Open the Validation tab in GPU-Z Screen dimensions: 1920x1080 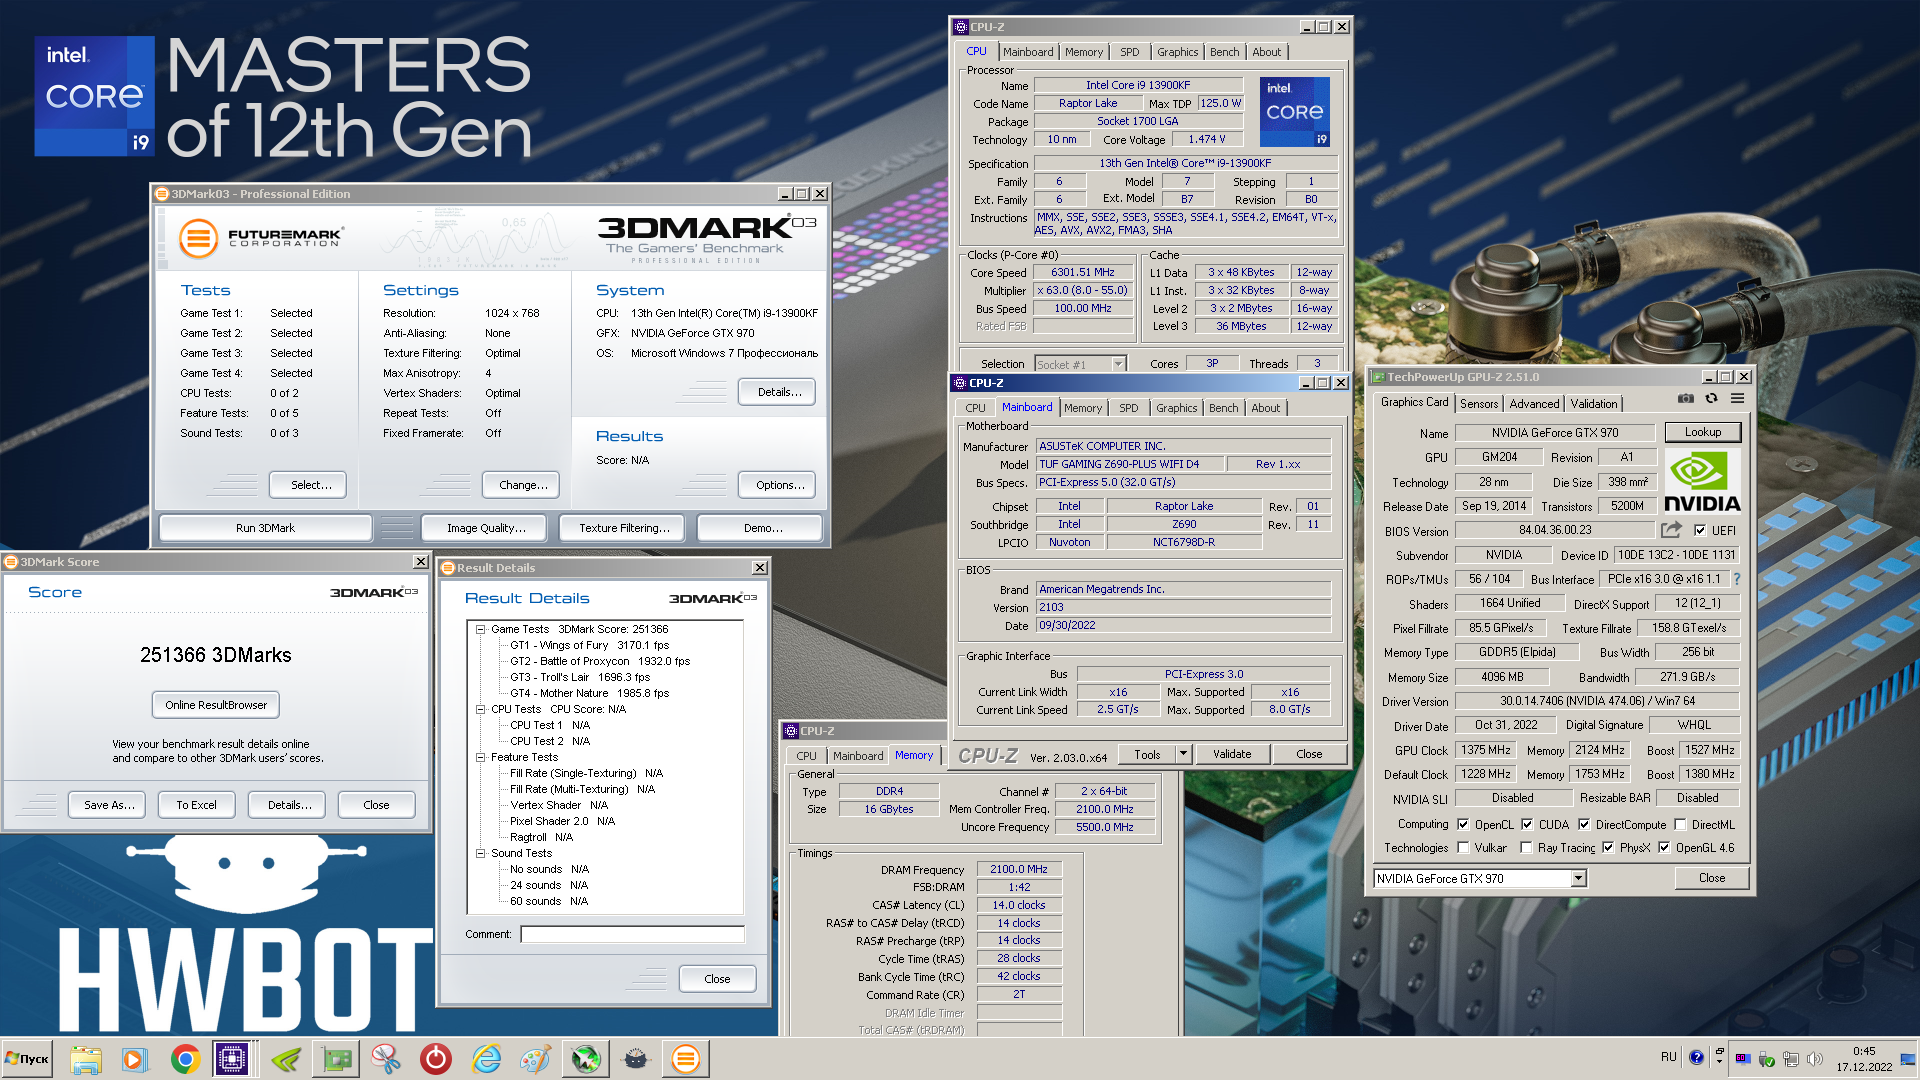pos(1593,404)
